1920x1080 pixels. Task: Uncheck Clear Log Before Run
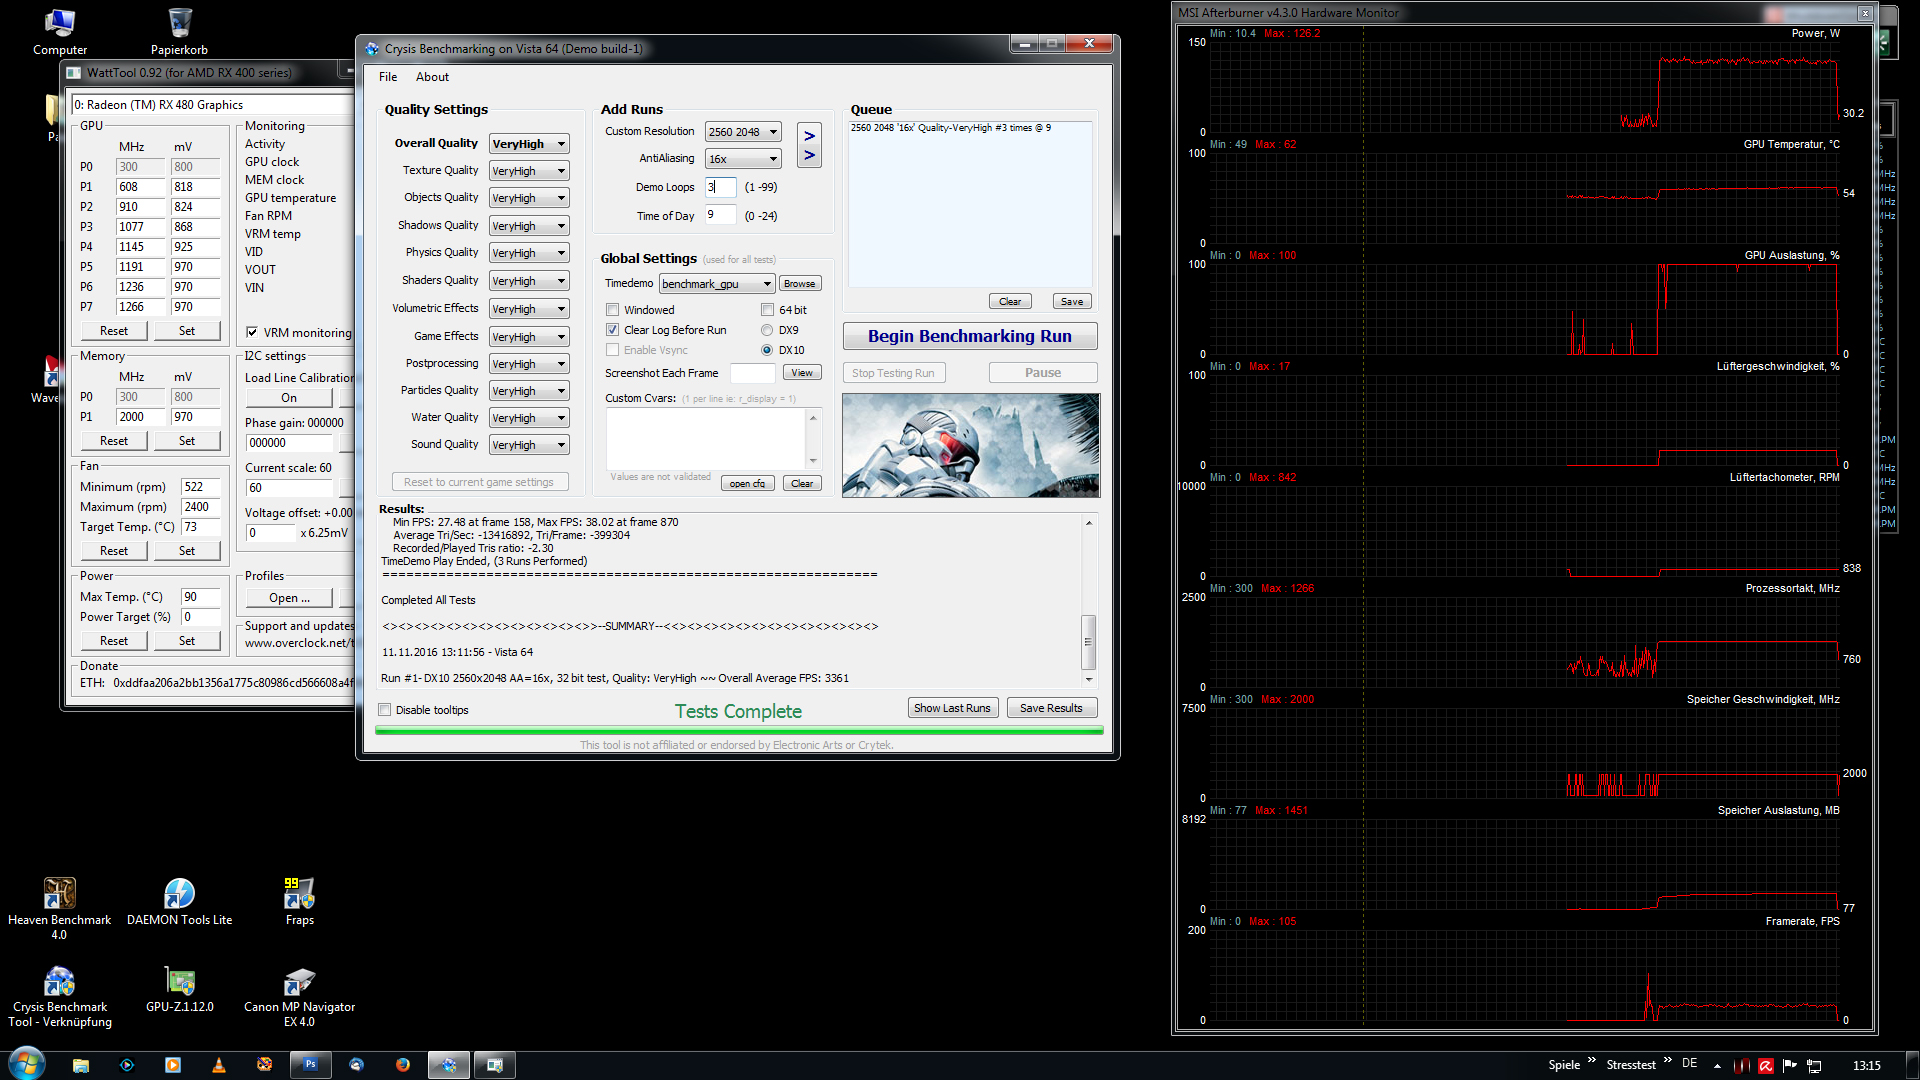click(613, 330)
